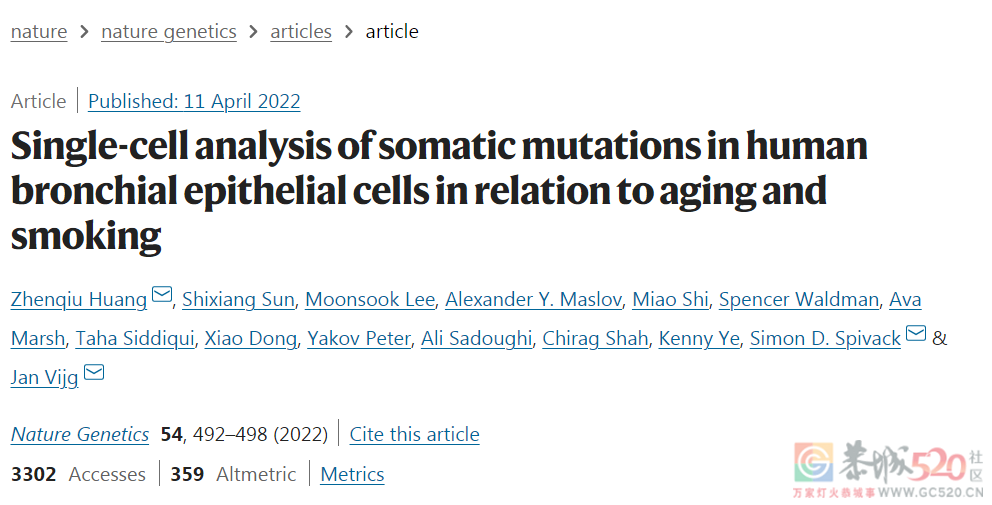
Task: Go to the nature genetics breadcrumb
Action: (169, 32)
